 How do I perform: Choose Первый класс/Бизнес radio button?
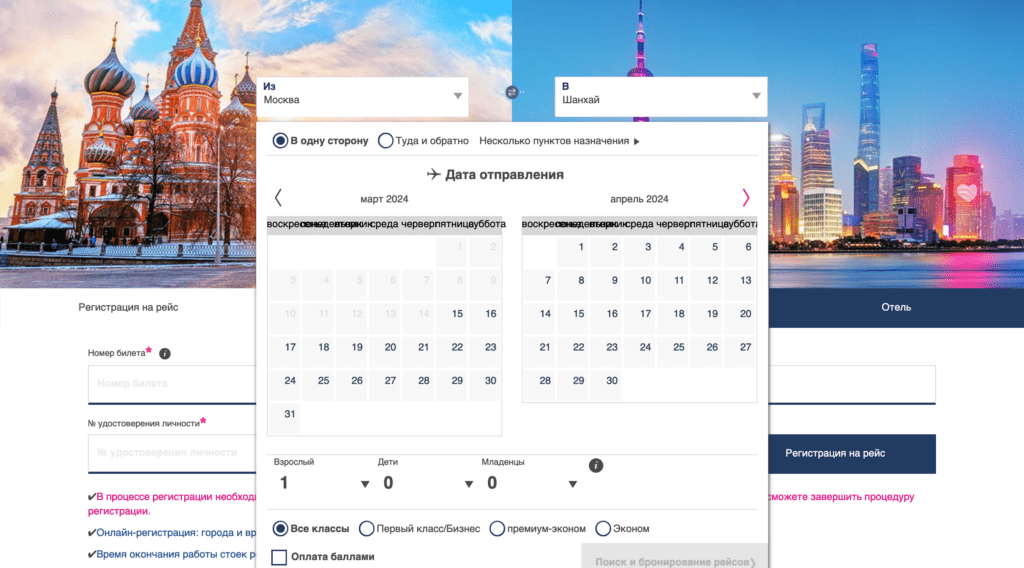click(366, 529)
